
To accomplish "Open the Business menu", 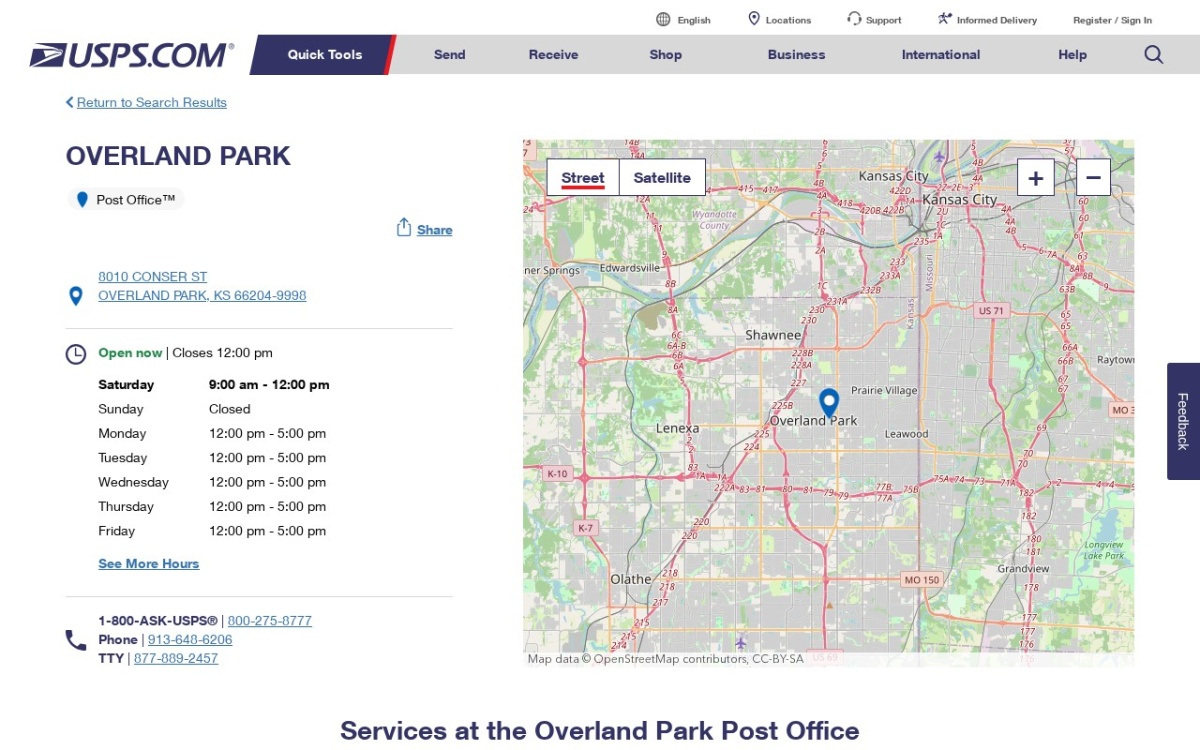I will 797,55.
